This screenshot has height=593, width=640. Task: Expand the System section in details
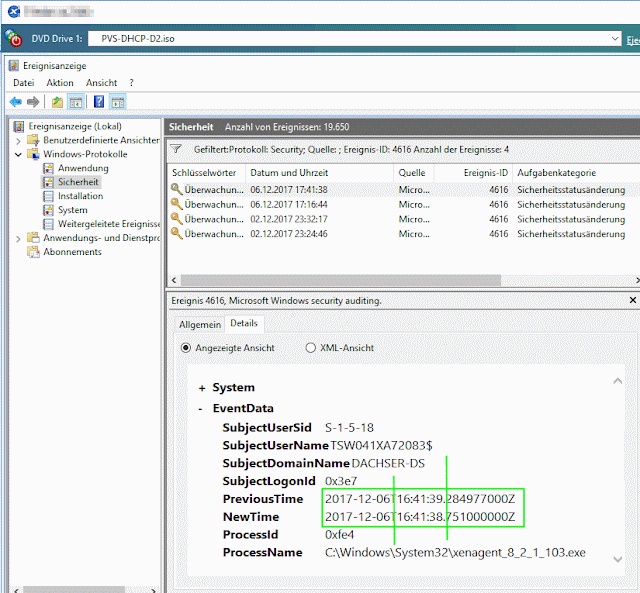(x=202, y=388)
